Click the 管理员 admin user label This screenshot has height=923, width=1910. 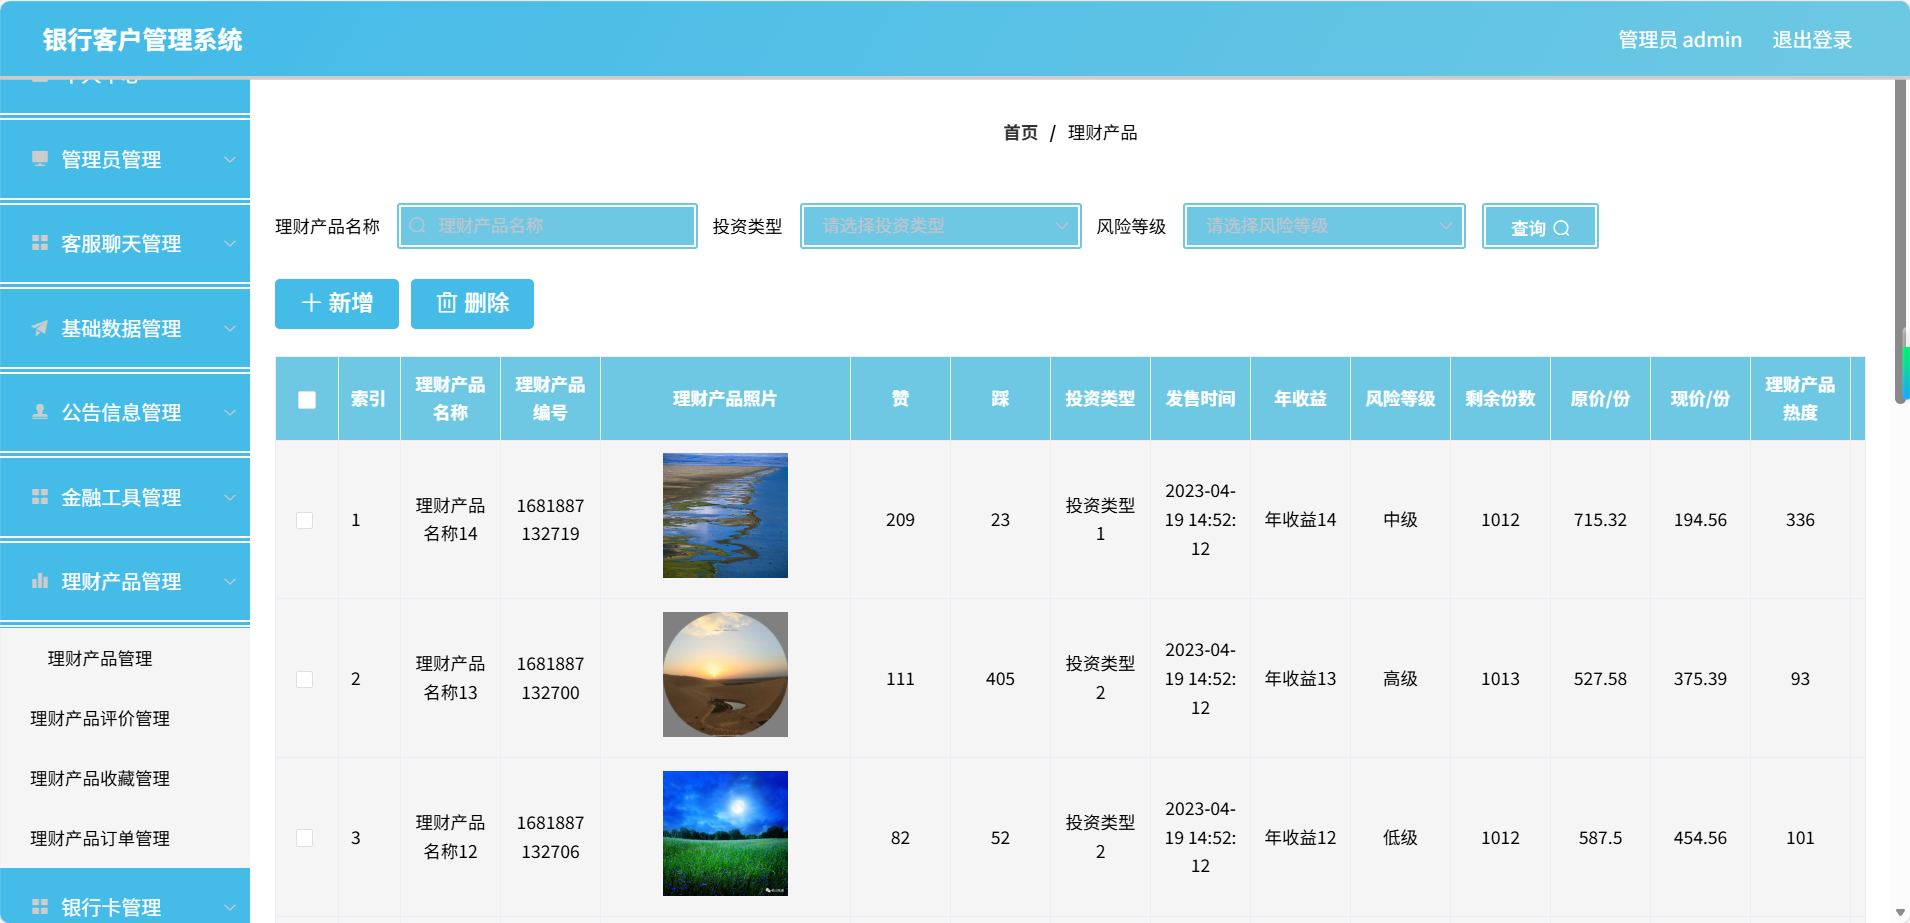point(1680,40)
